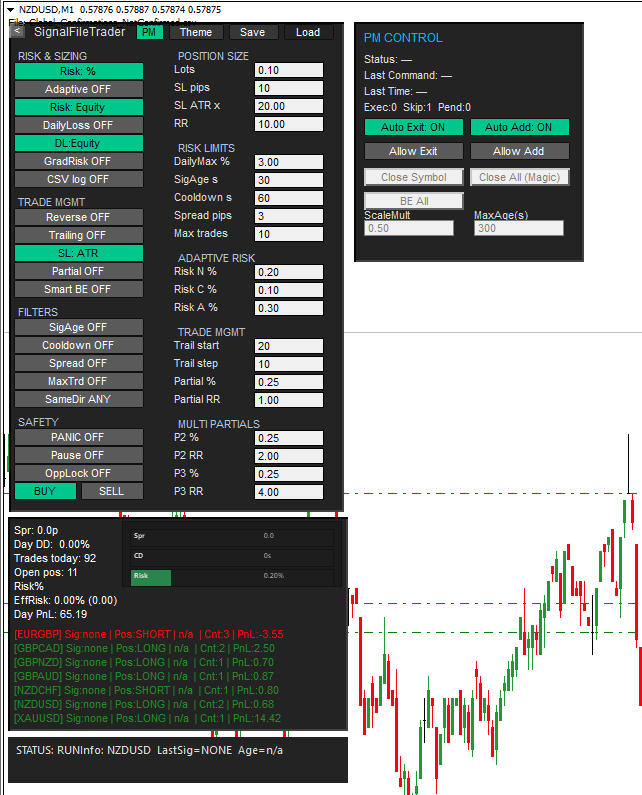Viewport: 642px width, 795px height.
Task: Turn on the Spread filter
Action: [79, 364]
